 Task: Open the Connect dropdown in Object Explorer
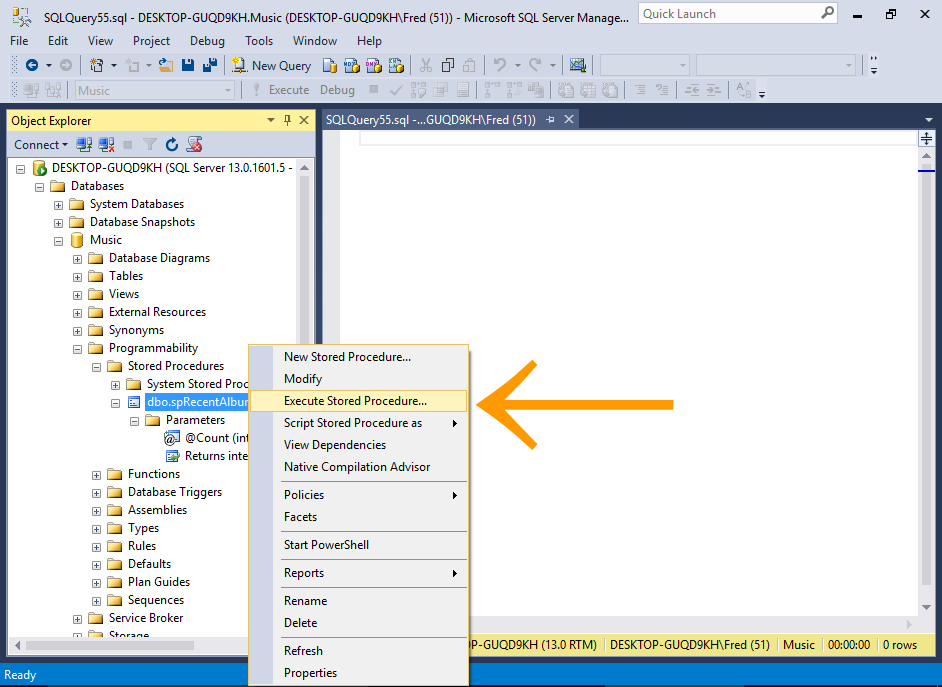tap(41, 145)
